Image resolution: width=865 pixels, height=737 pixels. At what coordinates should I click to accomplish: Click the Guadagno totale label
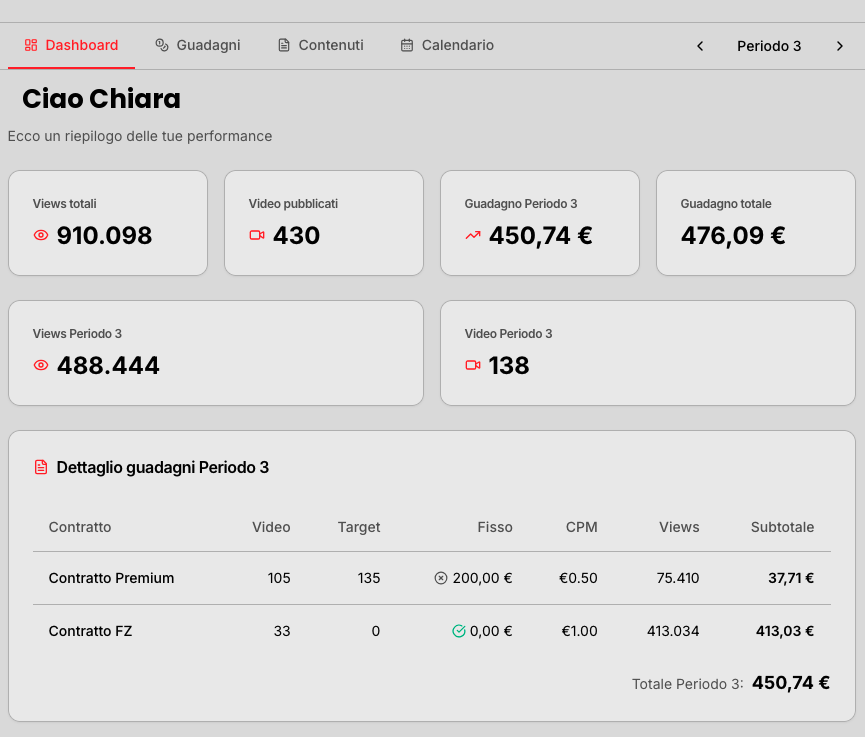point(726,204)
